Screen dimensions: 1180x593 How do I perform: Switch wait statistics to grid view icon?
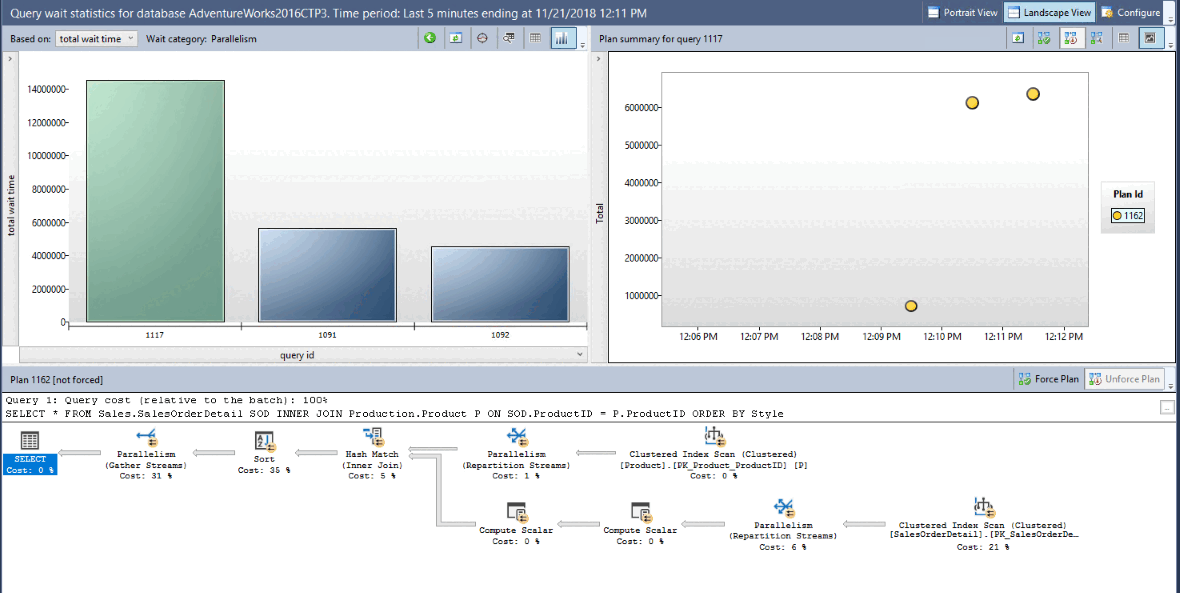click(x=535, y=38)
